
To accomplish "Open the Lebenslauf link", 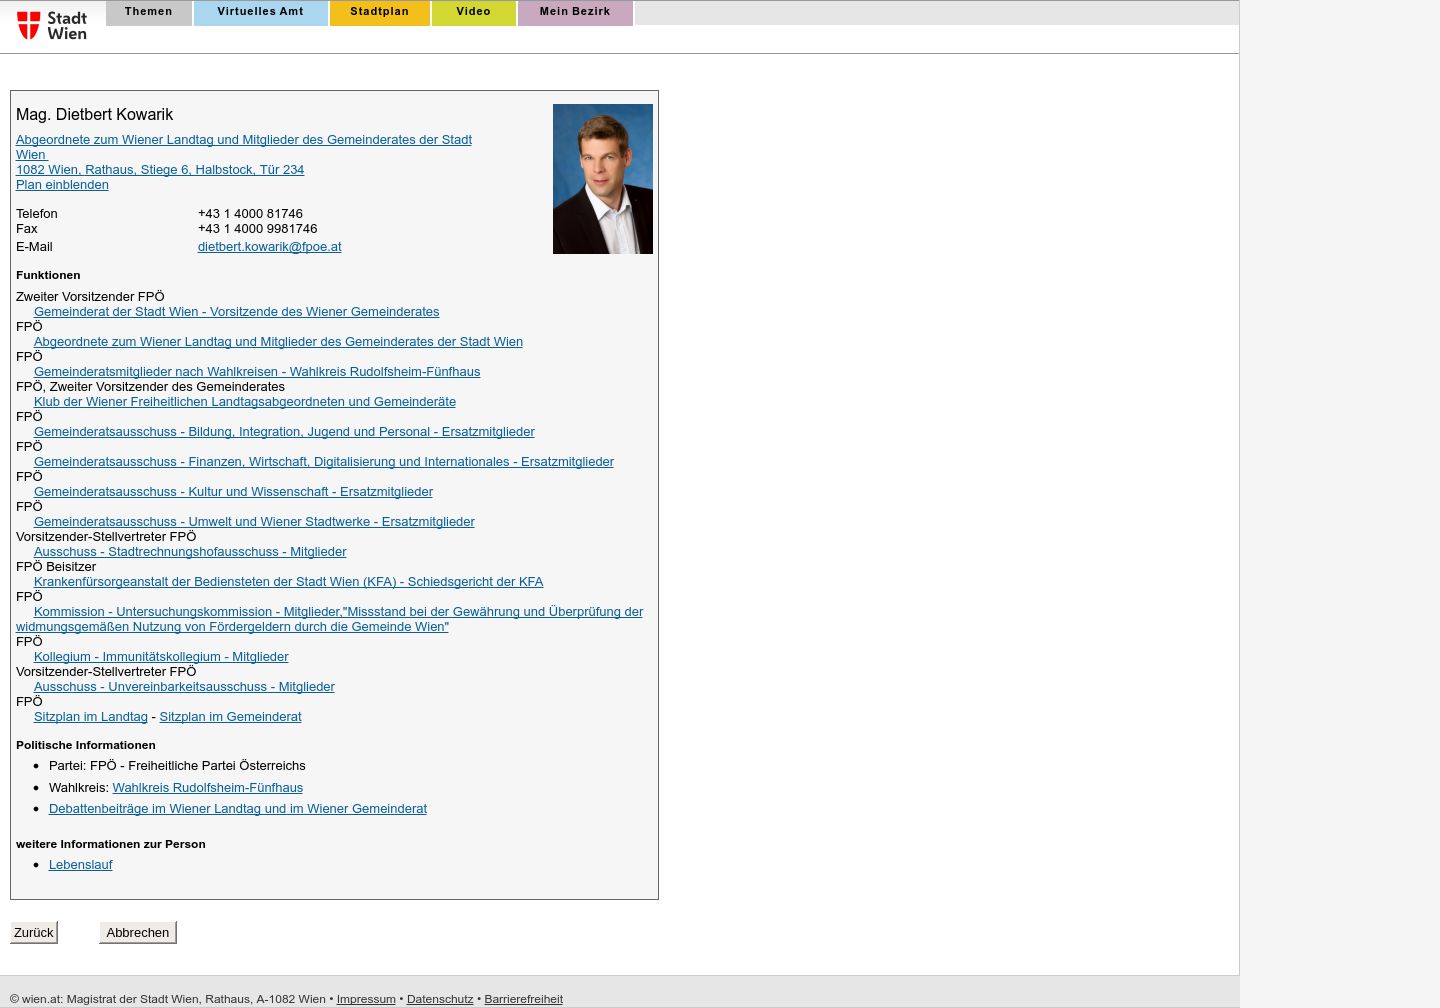I will 81,865.
